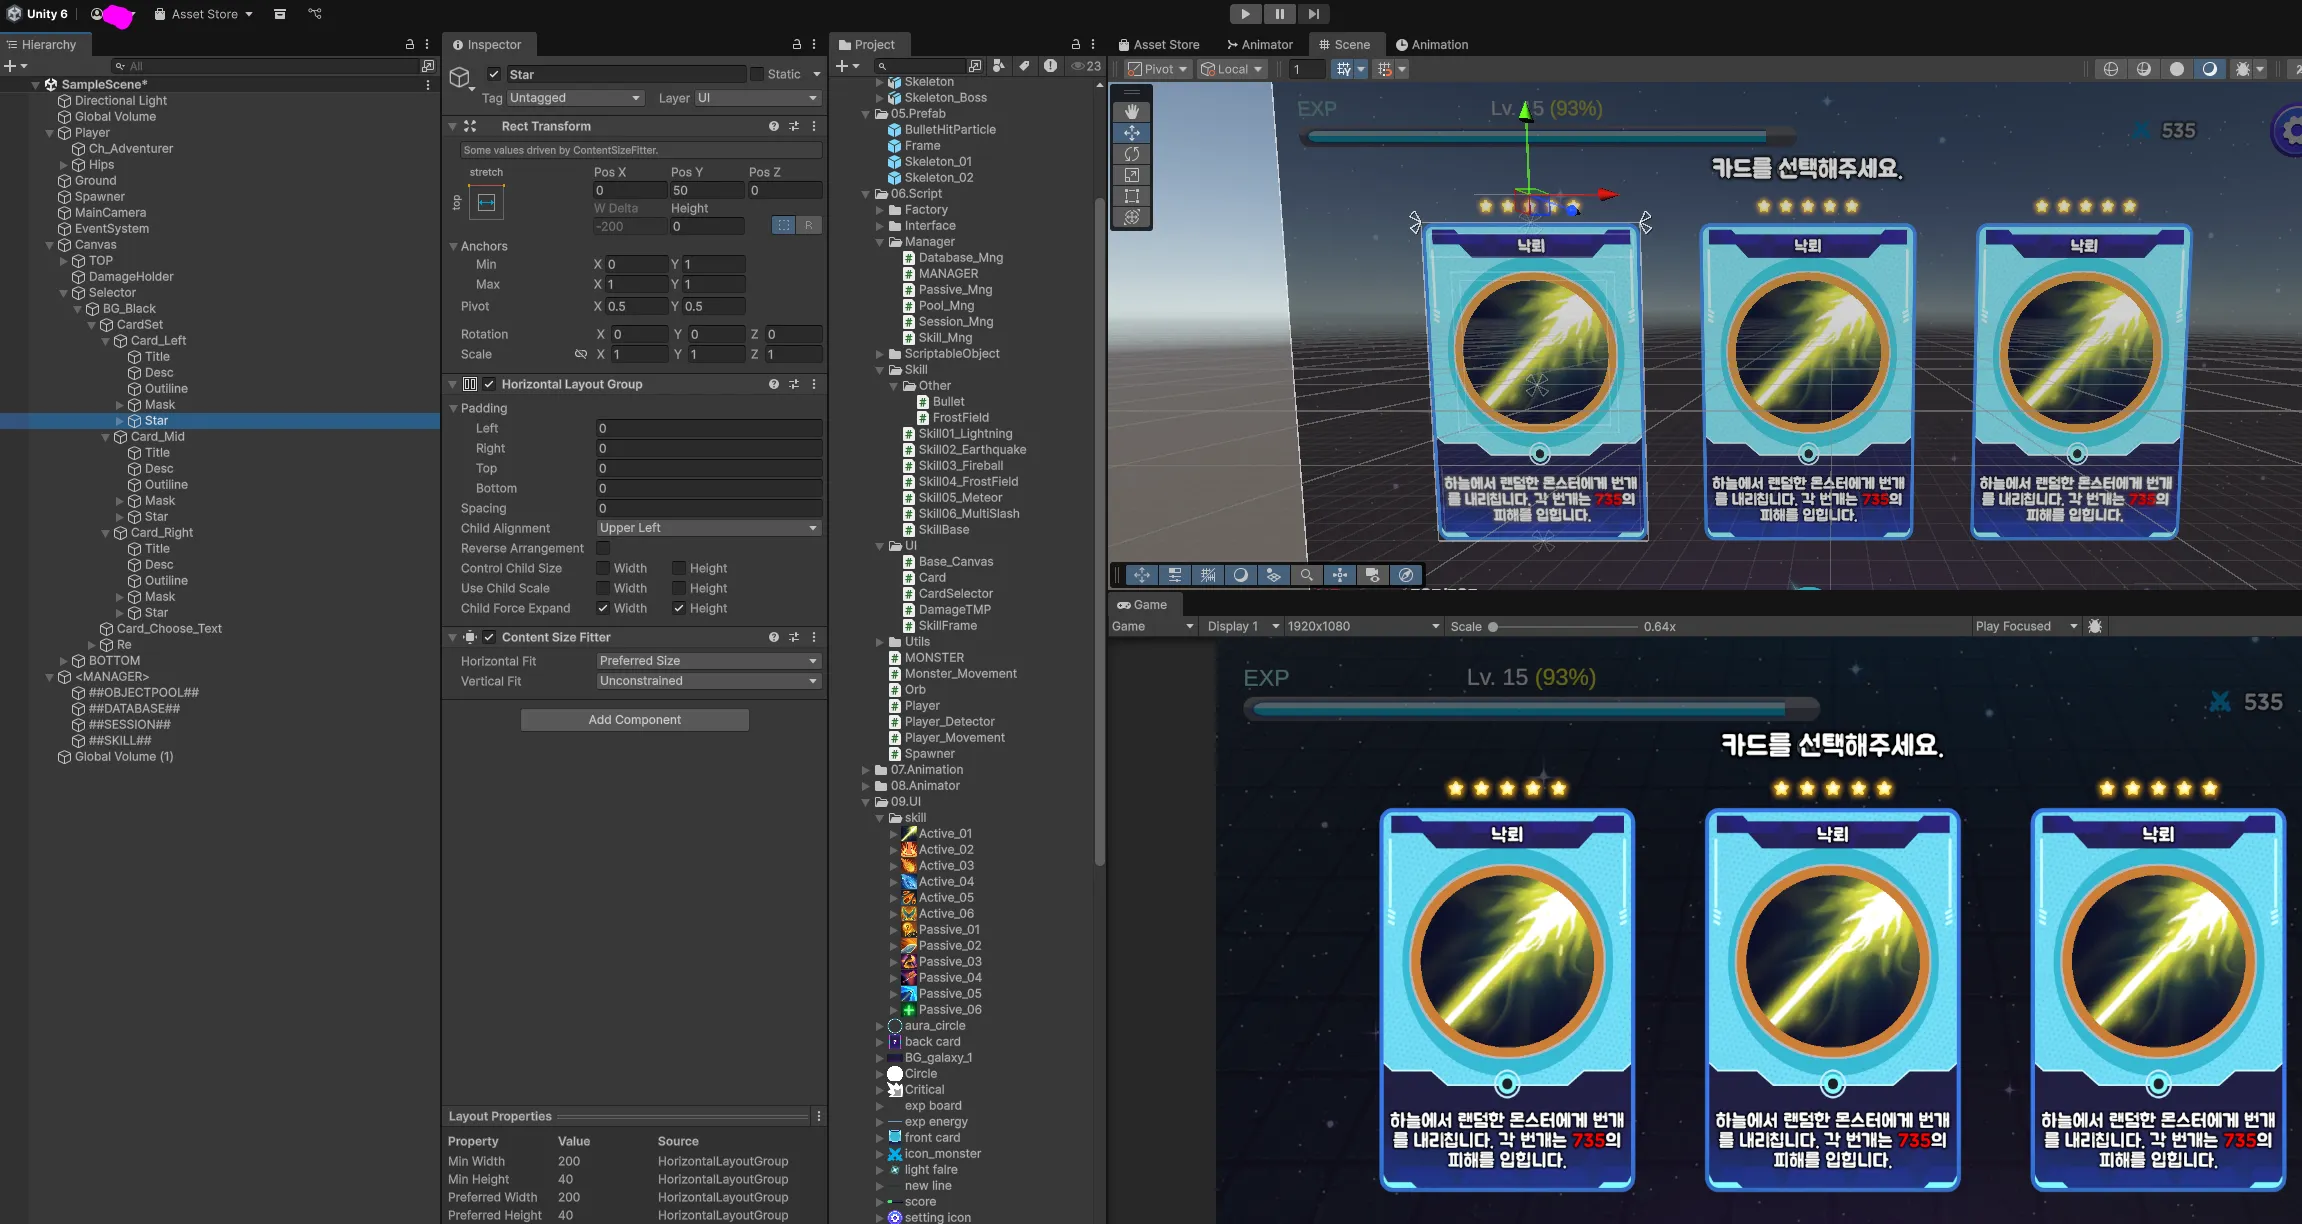The height and width of the screenshot is (1224, 2302).
Task: Click the Add Component button
Action: point(634,720)
